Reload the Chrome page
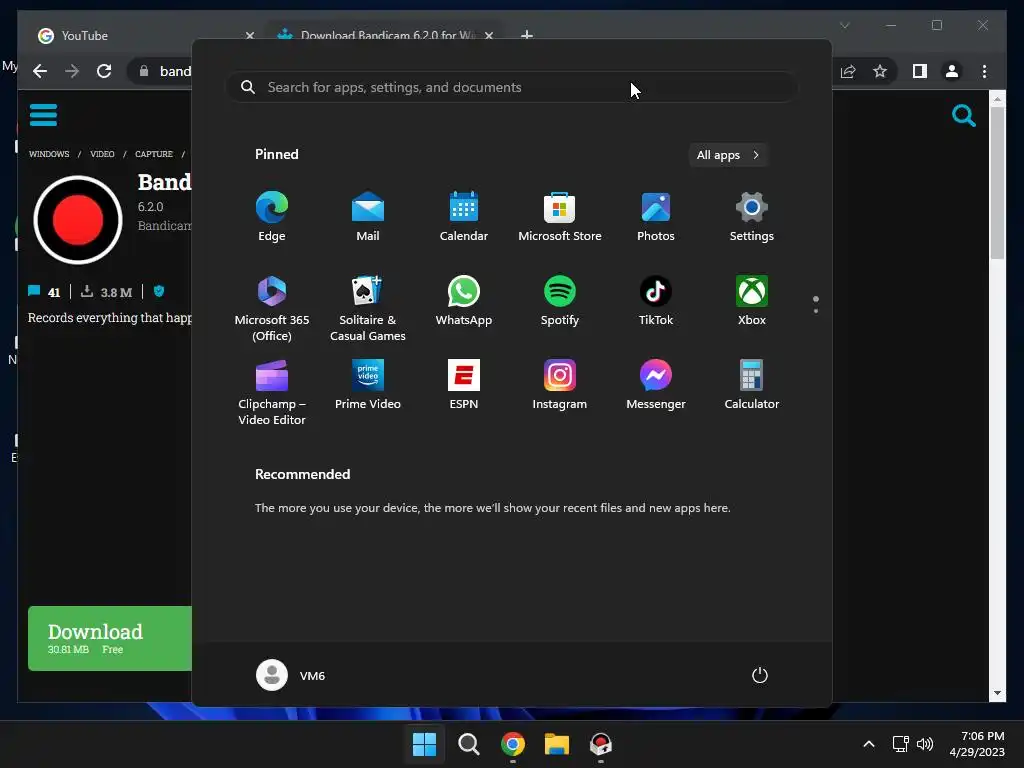This screenshot has height=768, width=1024. (104, 71)
